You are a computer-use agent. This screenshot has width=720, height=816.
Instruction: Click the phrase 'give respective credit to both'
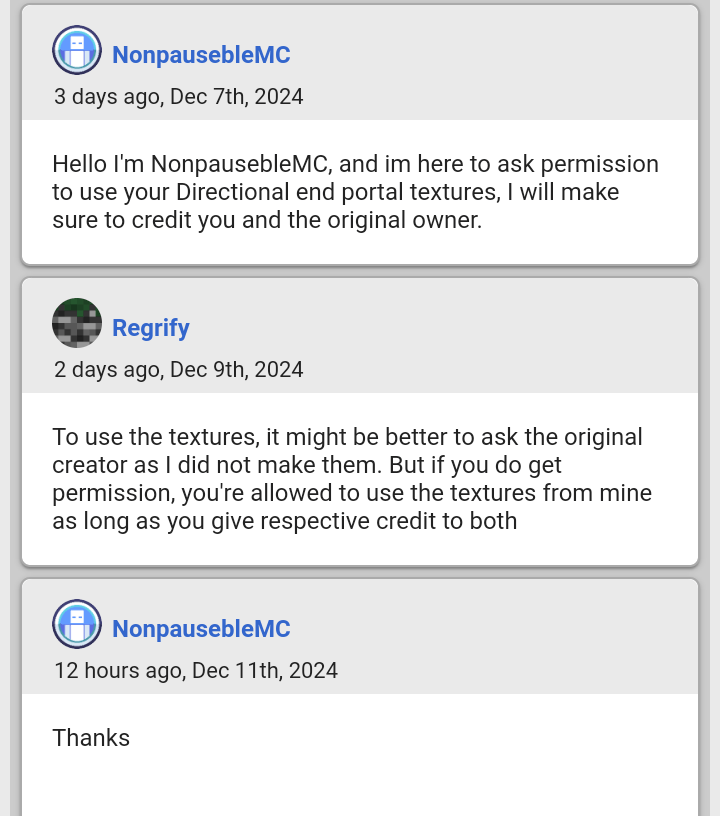pyautogui.click(x=364, y=521)
